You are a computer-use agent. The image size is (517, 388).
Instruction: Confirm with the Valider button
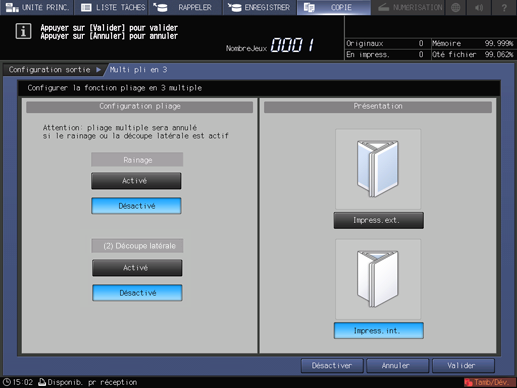[463, 366]
